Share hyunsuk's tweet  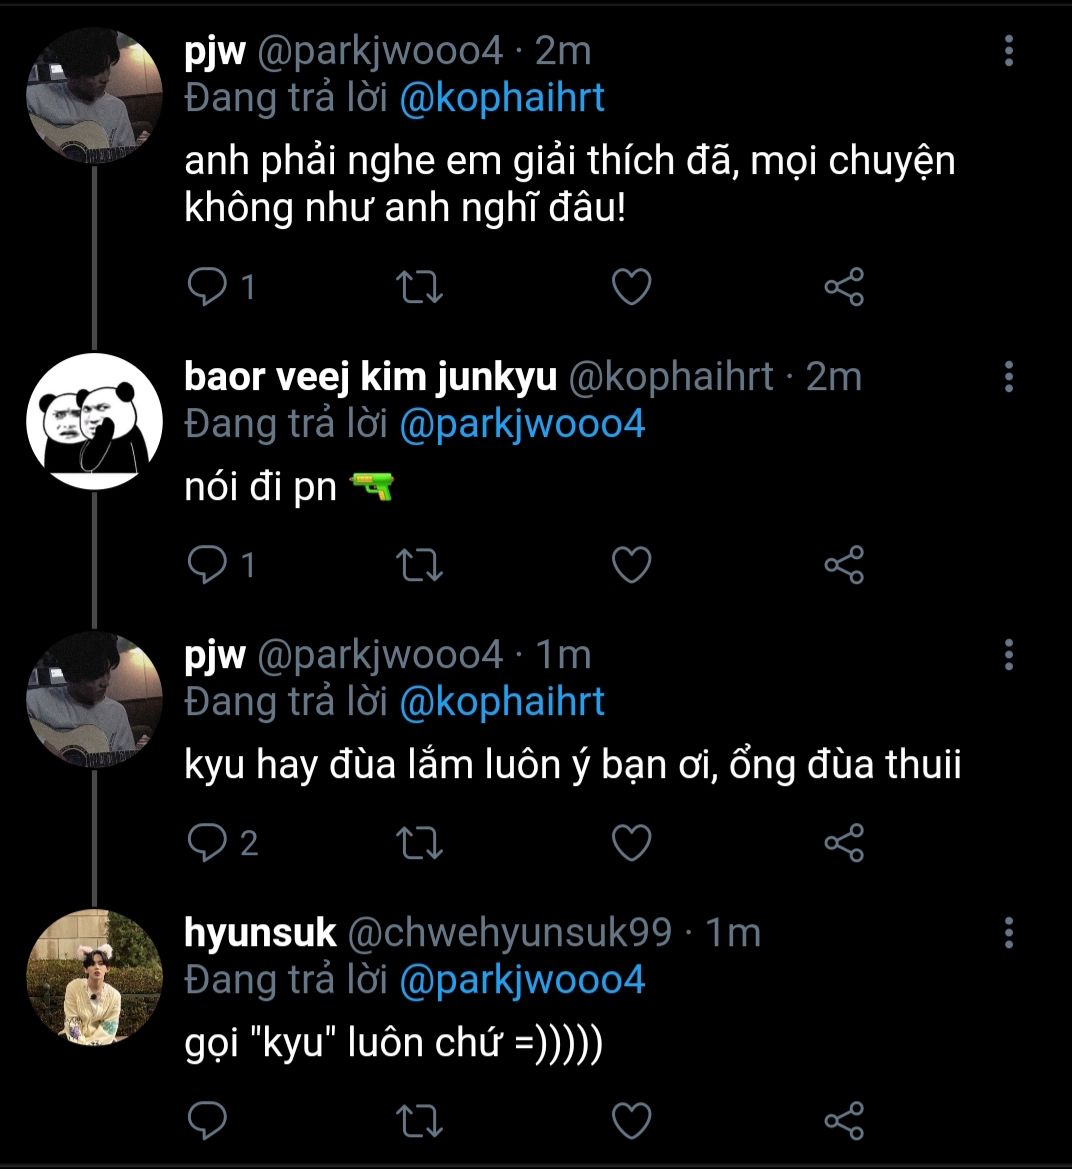coord(844,1120)
